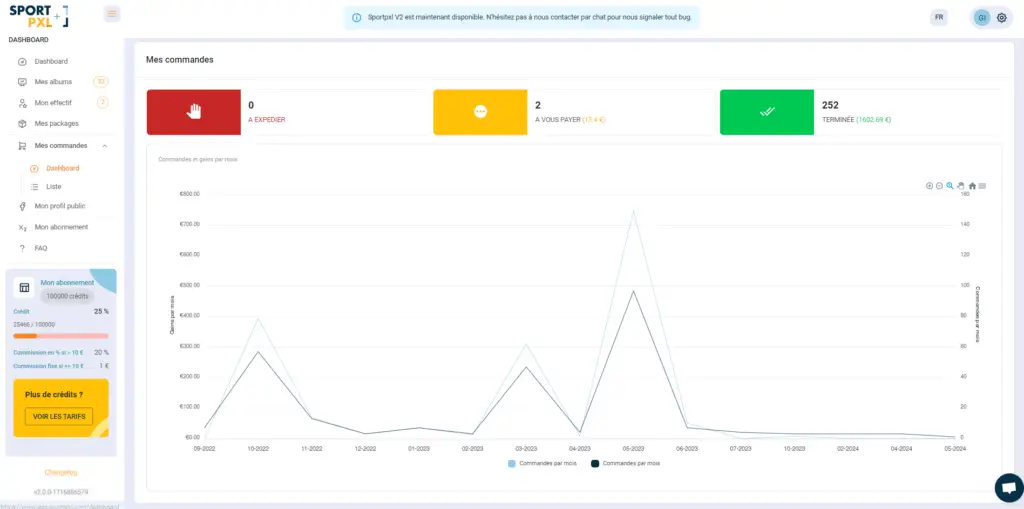Viewport: 1024px width, 509px height.
Task: Toggle light blue Commandes par mois legend
Action: point(540,464)
